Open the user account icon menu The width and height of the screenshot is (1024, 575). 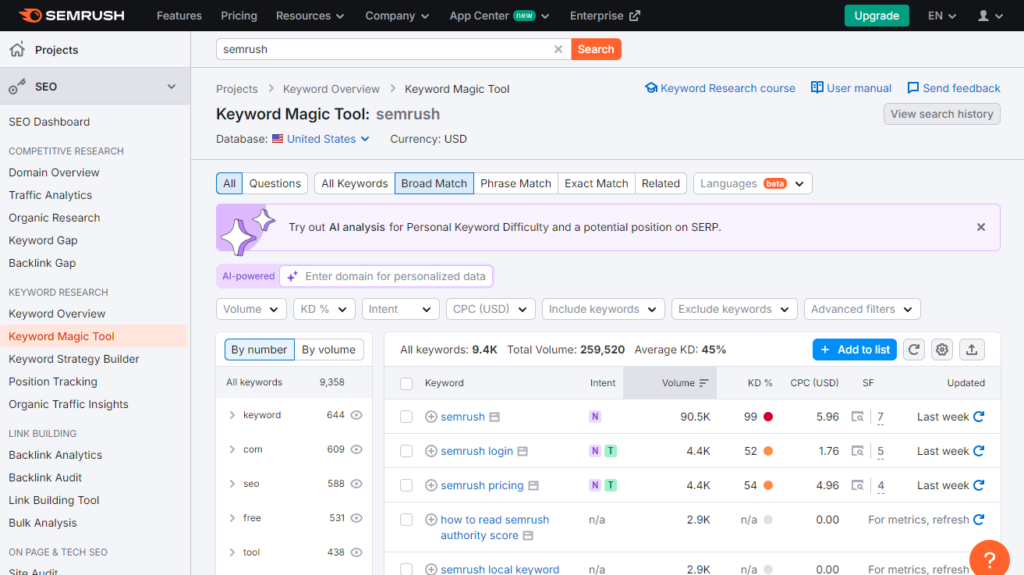coord(990,16)
